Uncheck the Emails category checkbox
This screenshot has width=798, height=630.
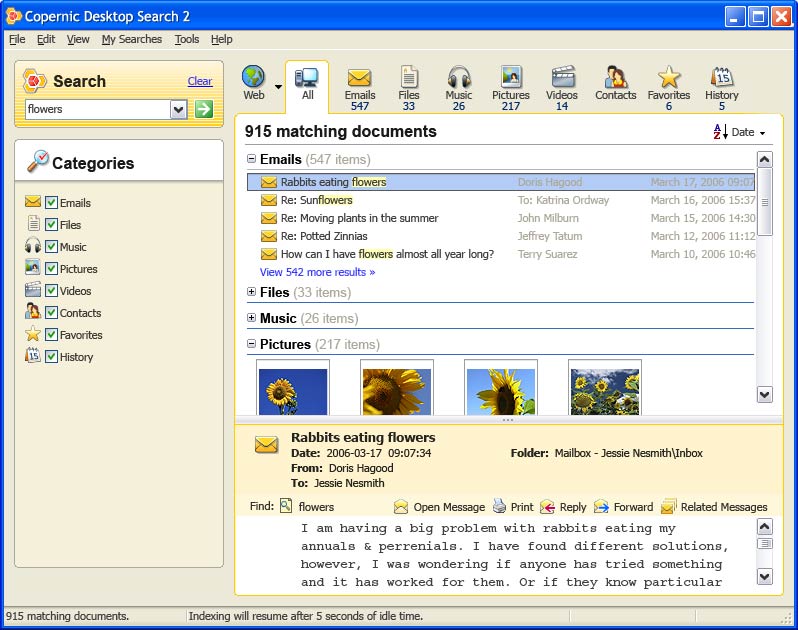click(52, 203)
